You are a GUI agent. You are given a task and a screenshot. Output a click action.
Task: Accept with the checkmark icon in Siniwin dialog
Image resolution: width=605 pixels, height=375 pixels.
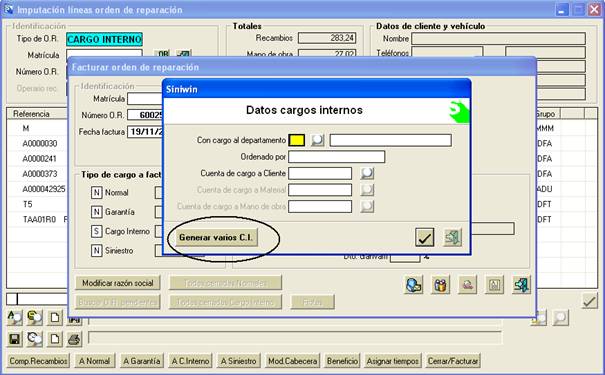(424, 237)
